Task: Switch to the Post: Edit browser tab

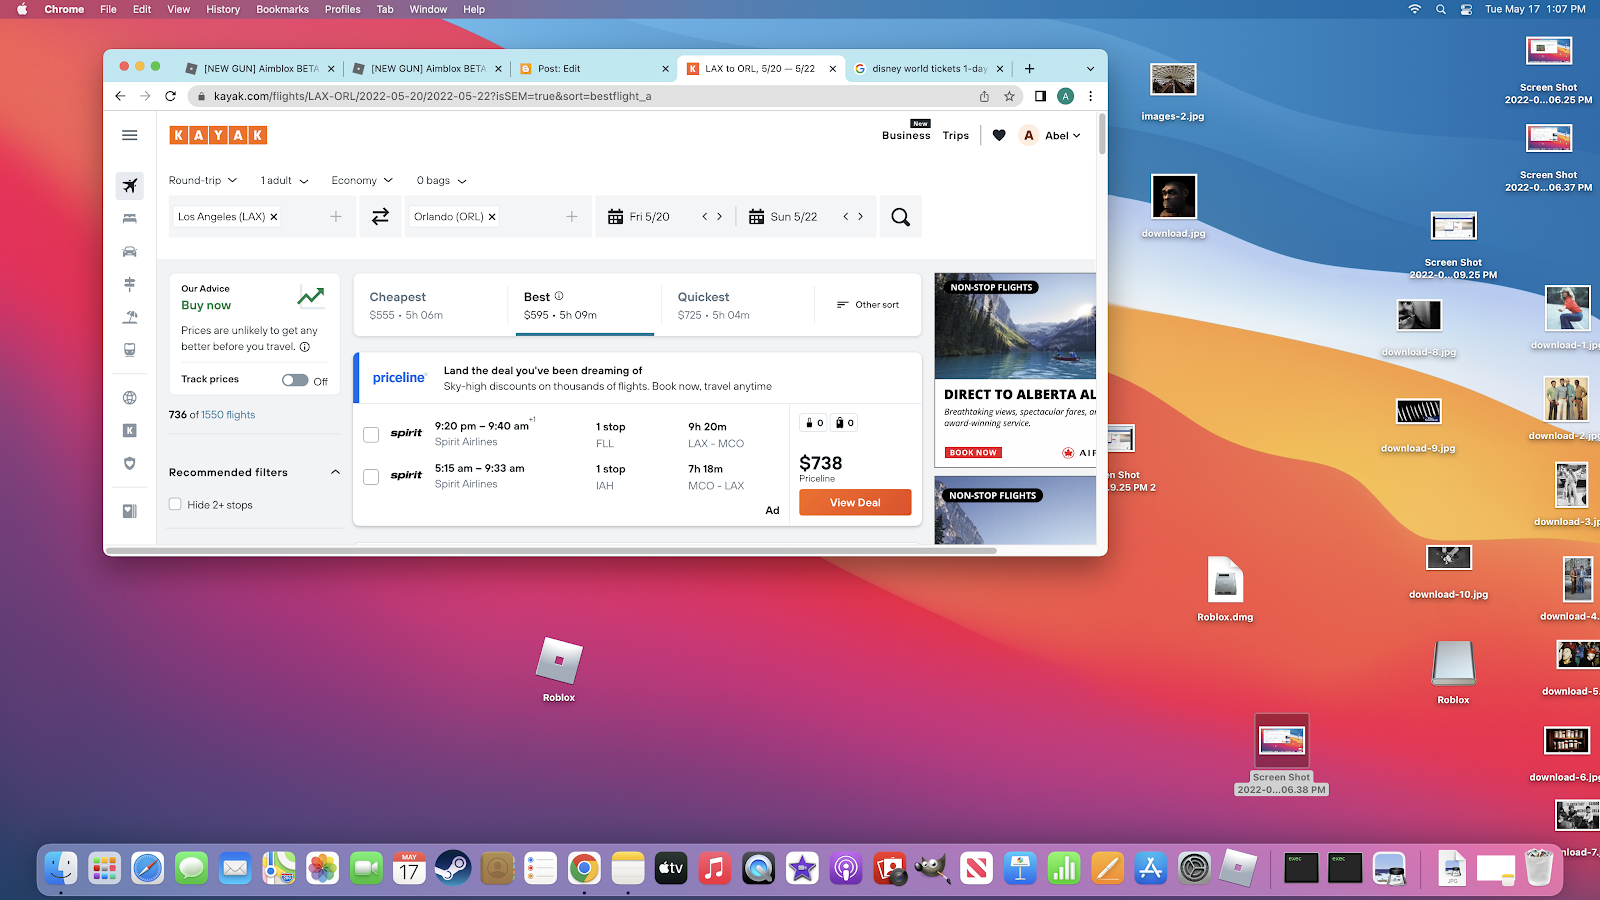Action: (594, 69)
